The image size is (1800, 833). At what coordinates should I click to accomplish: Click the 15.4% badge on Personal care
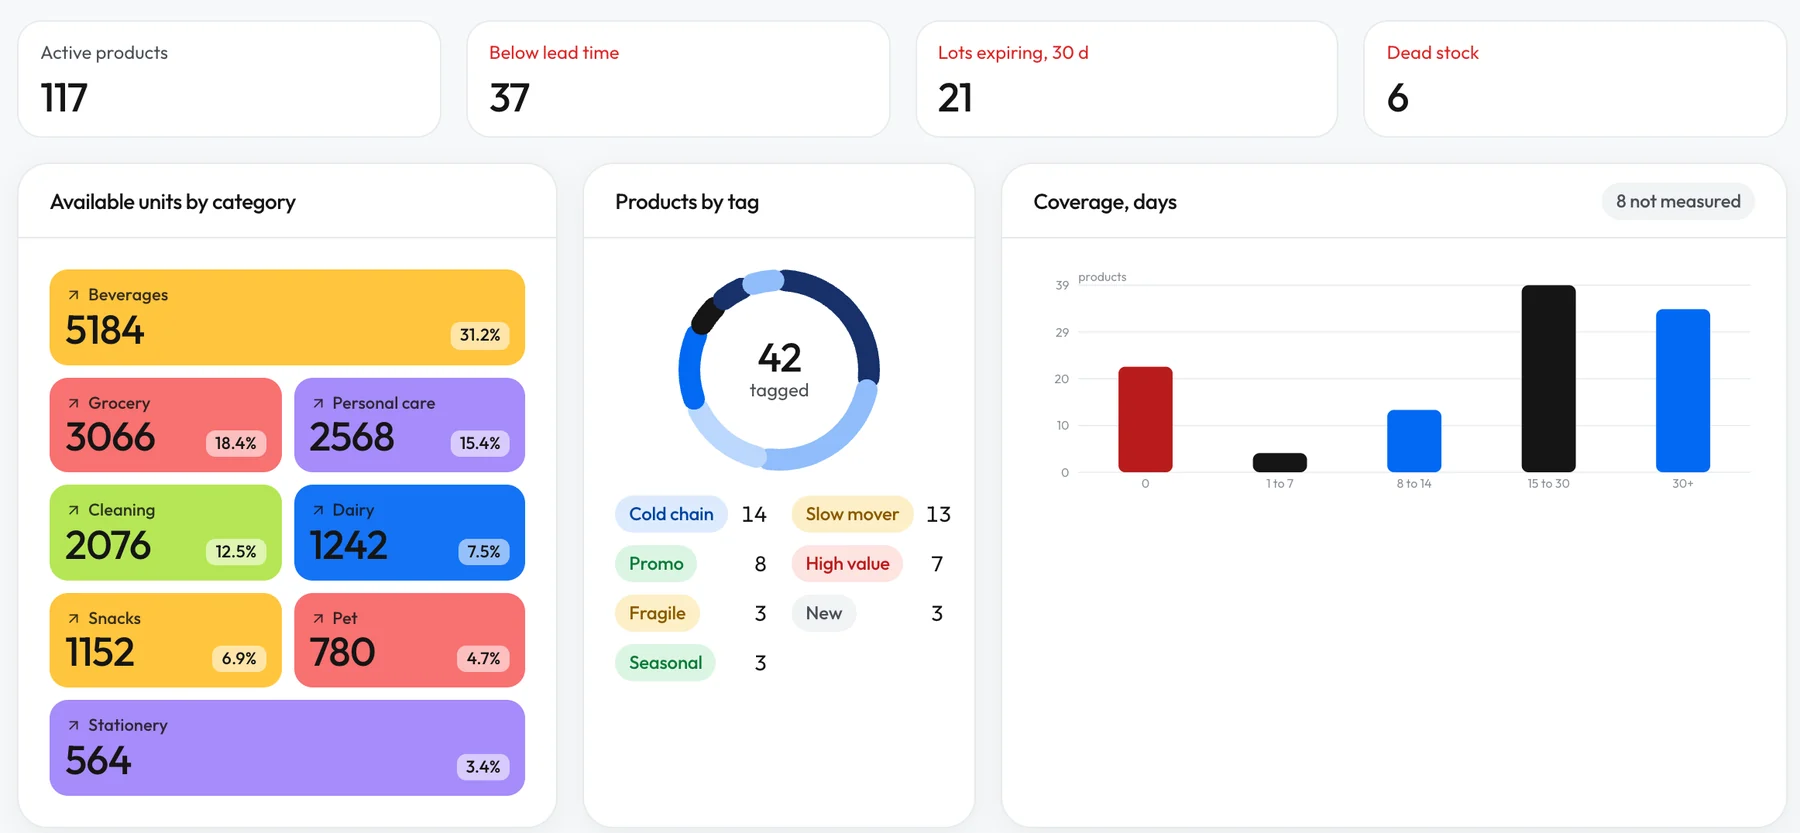[x=480, y=443]
